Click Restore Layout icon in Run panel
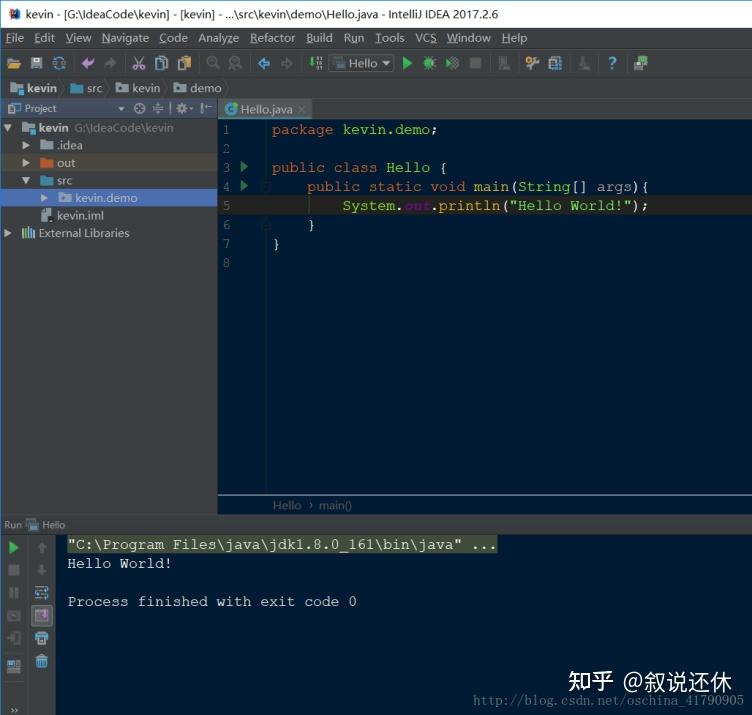 14,666
